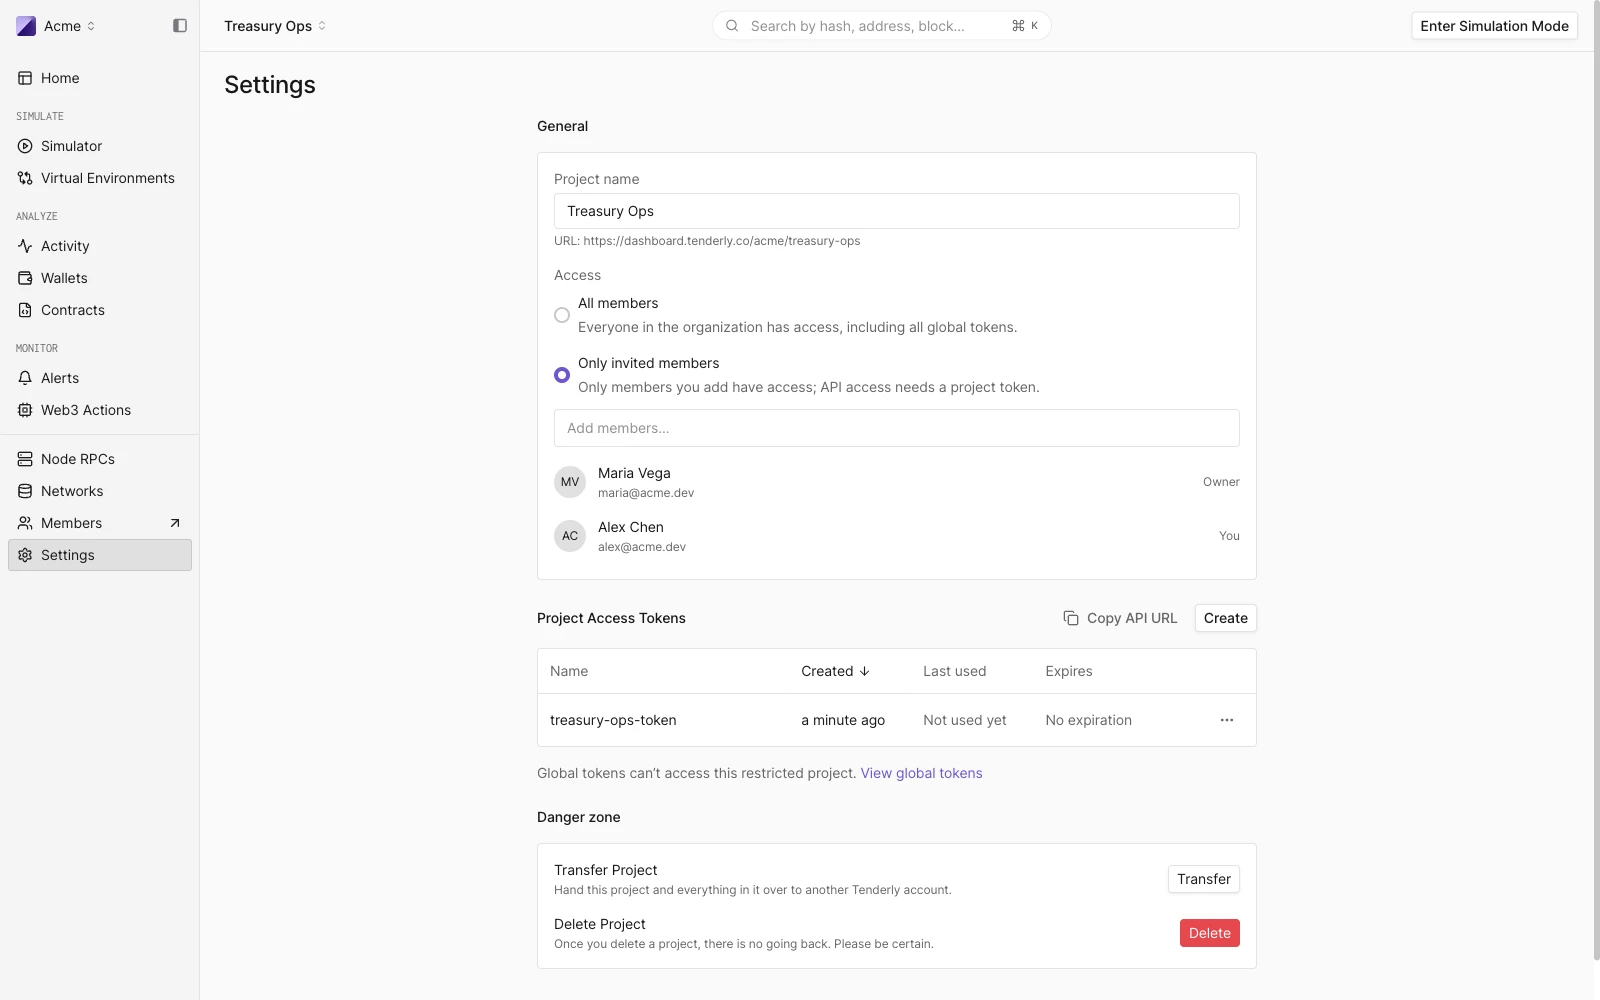The height and width of the screenshot is (1000, 1600).
Task: Click the Simulator play icon
Action: point(25,146)
